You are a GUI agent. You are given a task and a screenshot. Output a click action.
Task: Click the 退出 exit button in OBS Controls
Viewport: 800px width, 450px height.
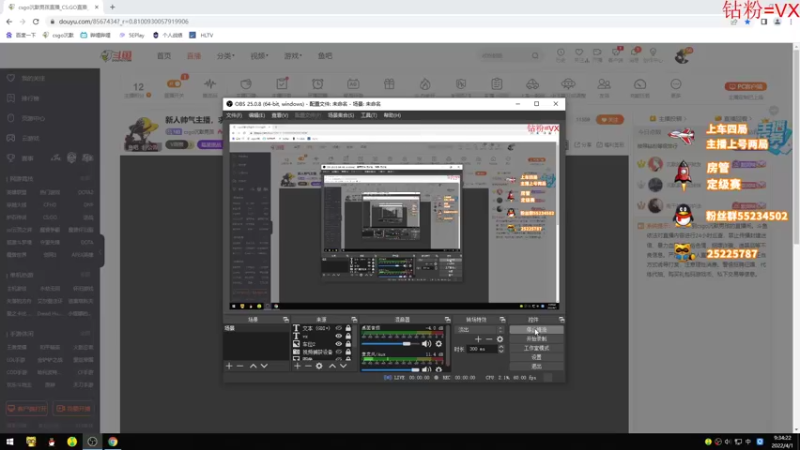(536, 366)
